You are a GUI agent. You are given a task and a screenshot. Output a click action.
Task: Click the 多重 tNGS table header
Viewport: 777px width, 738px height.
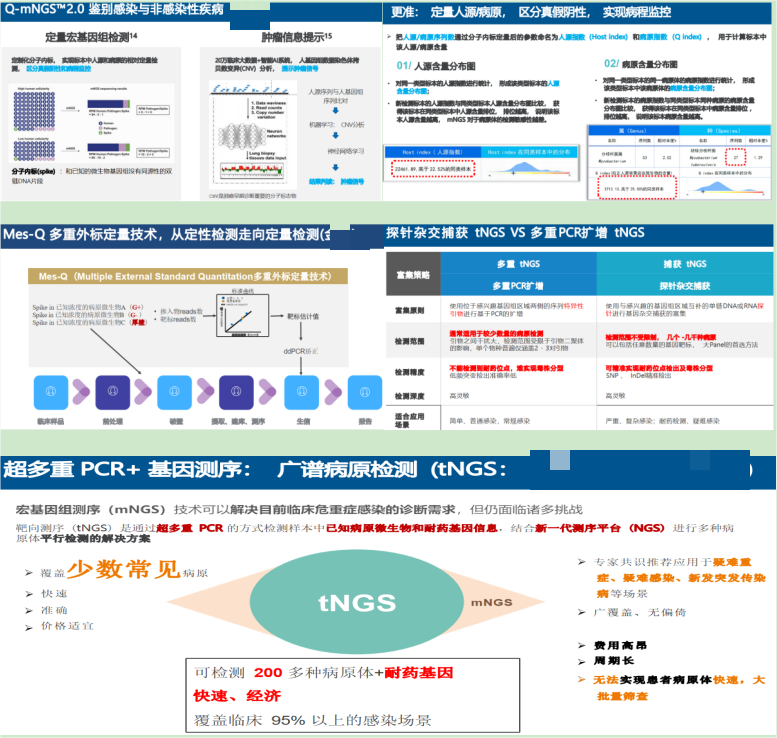coord(518,264)
